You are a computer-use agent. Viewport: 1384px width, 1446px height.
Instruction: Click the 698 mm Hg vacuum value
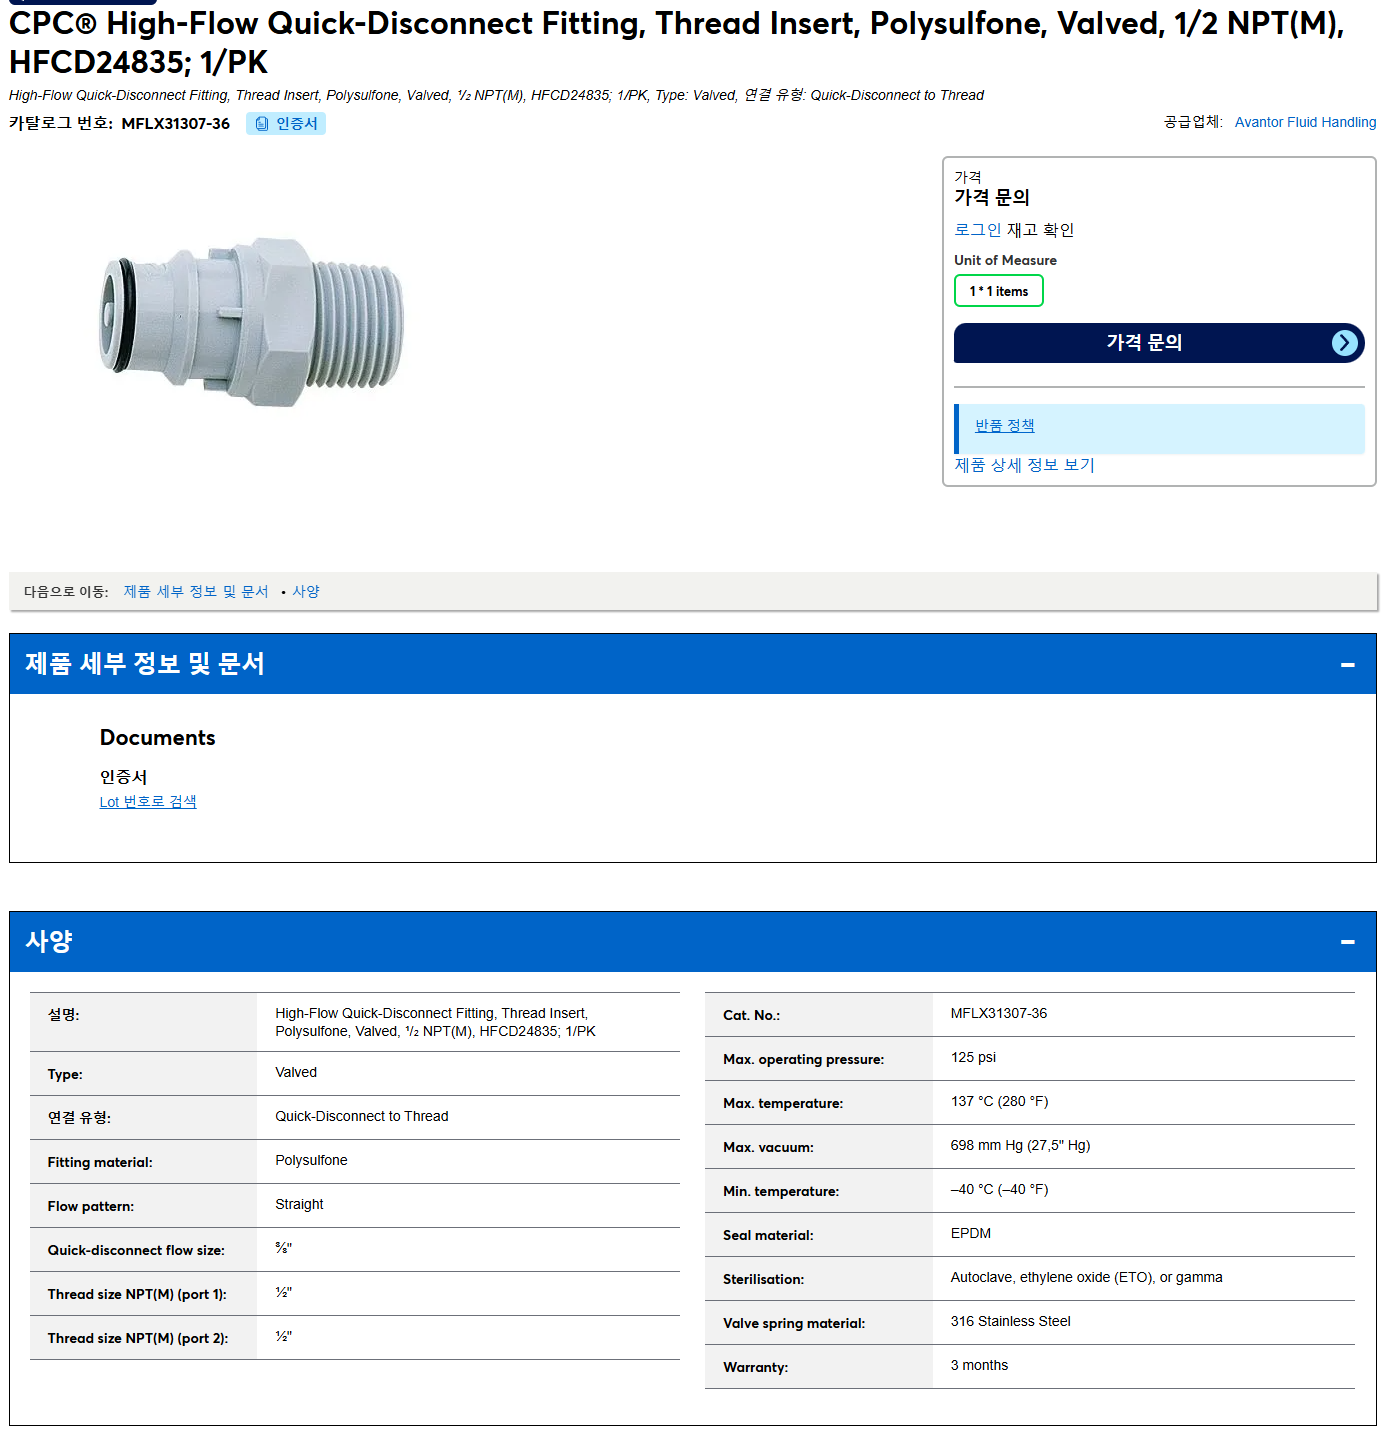tap(1020, 1146)
